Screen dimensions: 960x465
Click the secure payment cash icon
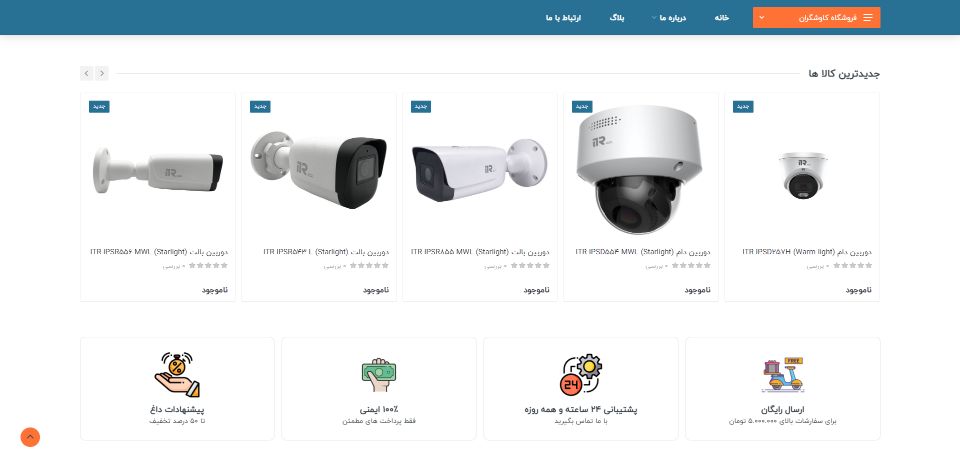tap(378, 375)
